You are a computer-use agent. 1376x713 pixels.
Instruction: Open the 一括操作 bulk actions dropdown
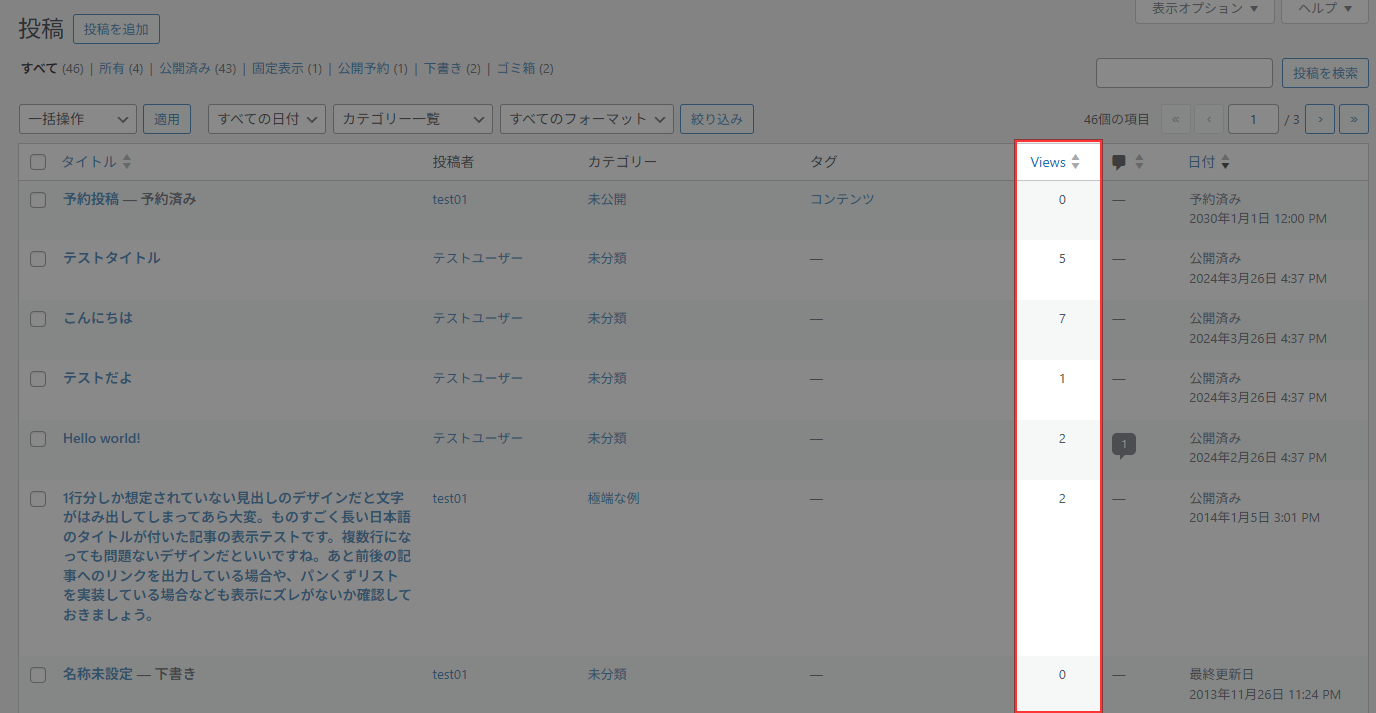pyautogui.click(x=78, y=119)
